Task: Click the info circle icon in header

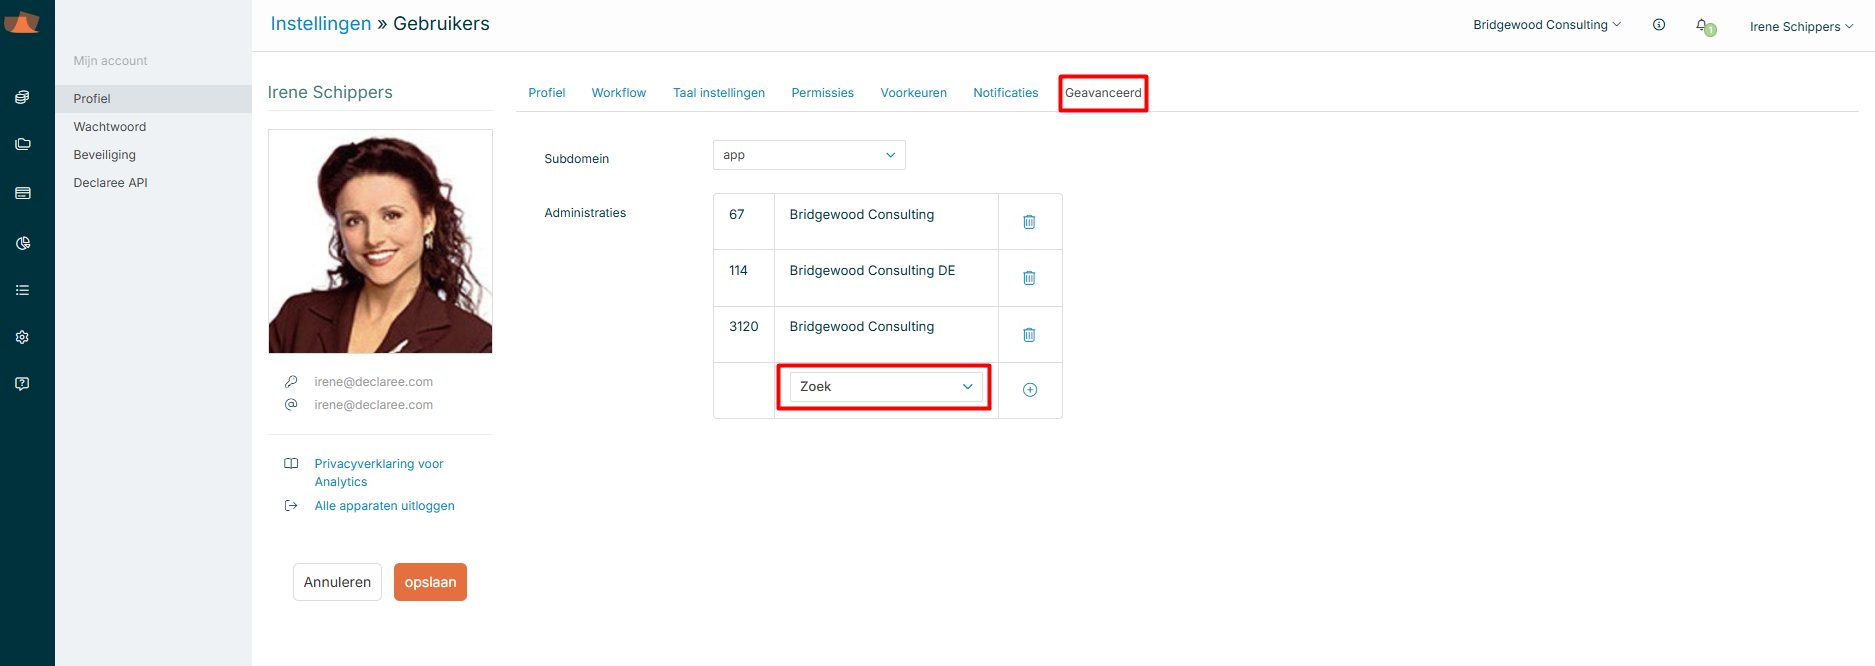Action: click(x=1659, y=25)
